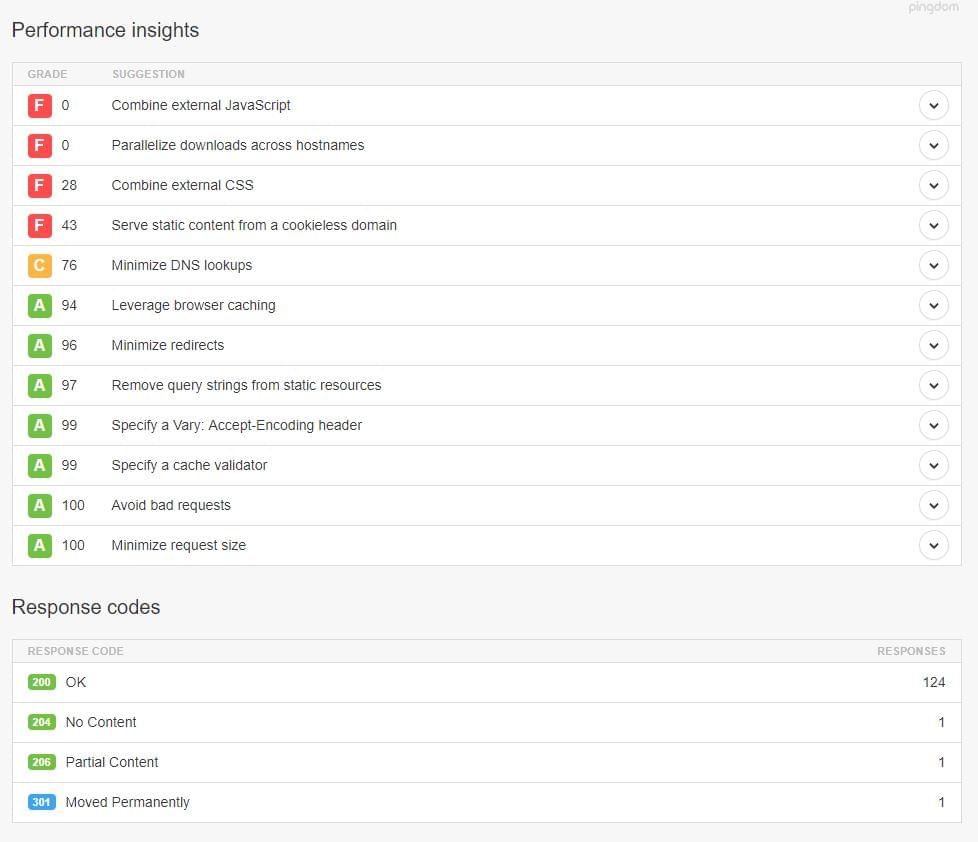Expand Serve static content cookieless domain row

tap(933, 225)
